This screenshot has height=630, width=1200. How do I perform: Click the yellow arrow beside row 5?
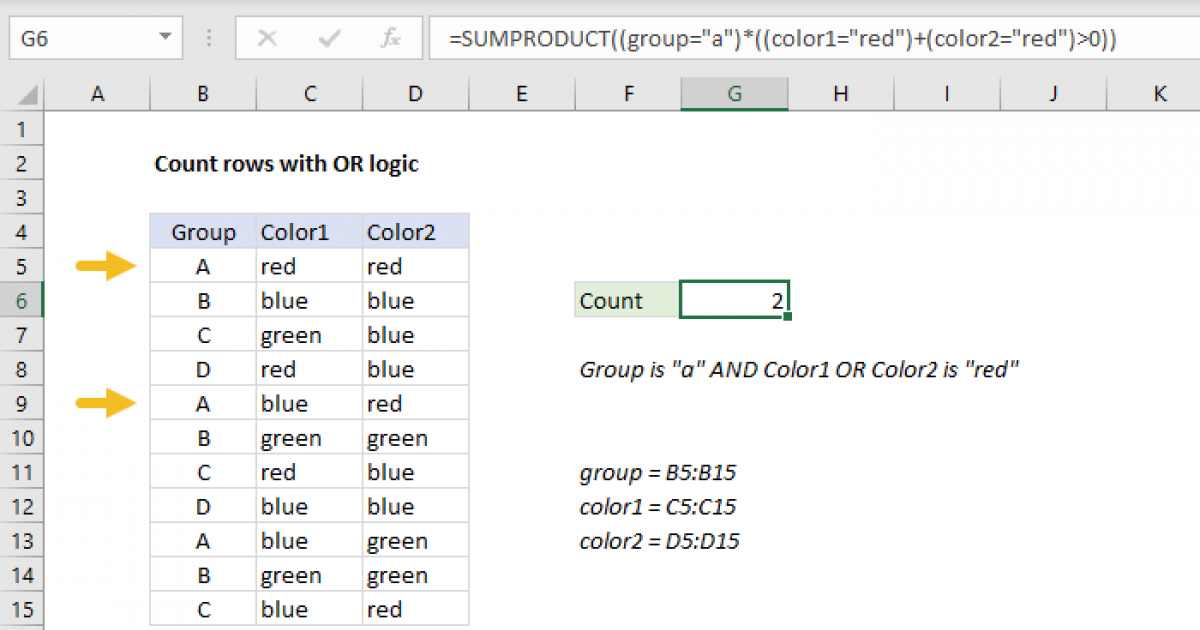point(107,266)
